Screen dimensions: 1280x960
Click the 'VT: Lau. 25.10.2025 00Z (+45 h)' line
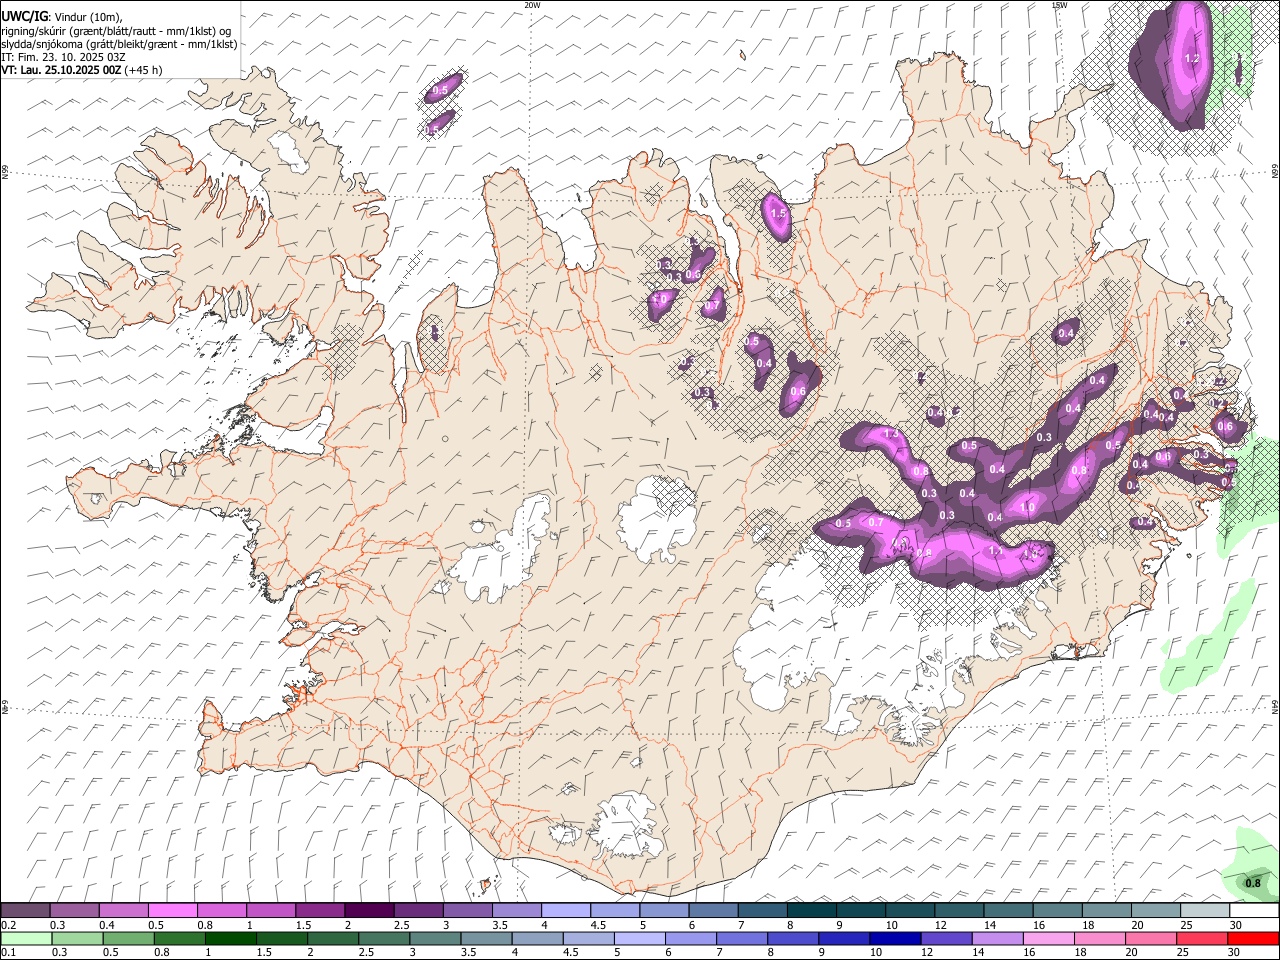(x=82, y=70)
